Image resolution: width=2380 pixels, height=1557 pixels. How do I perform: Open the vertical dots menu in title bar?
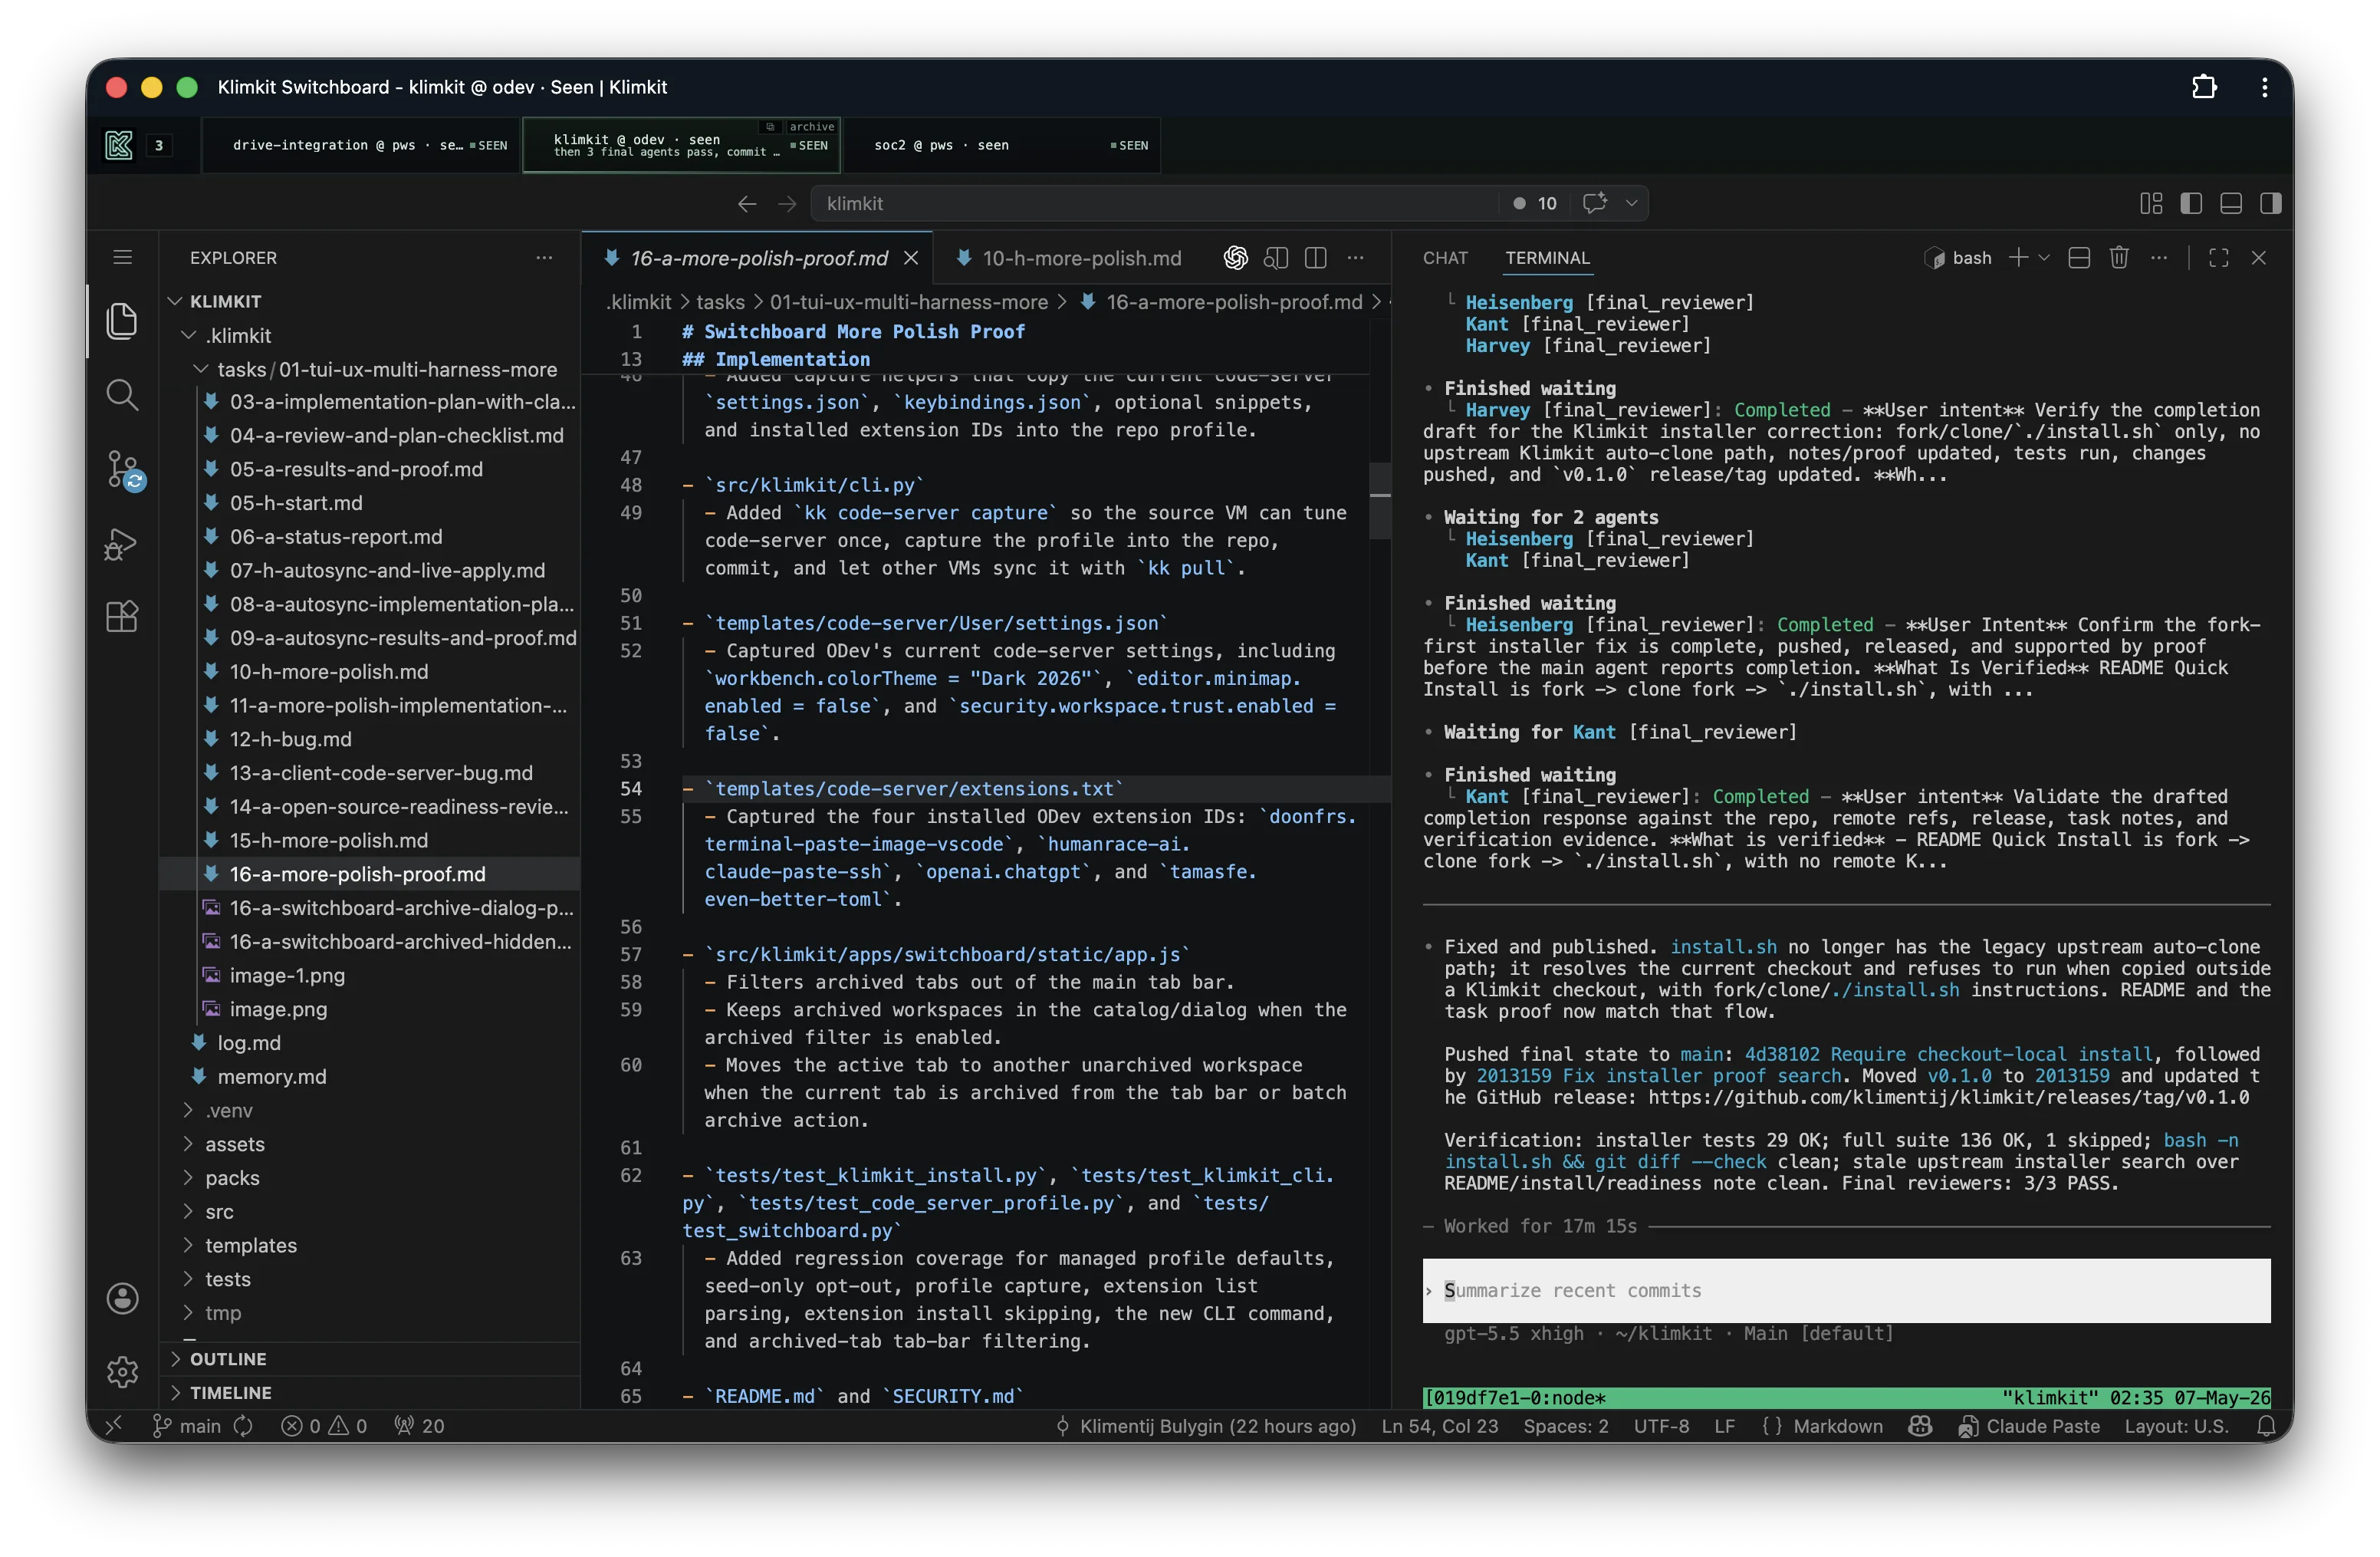(2264, 87)
